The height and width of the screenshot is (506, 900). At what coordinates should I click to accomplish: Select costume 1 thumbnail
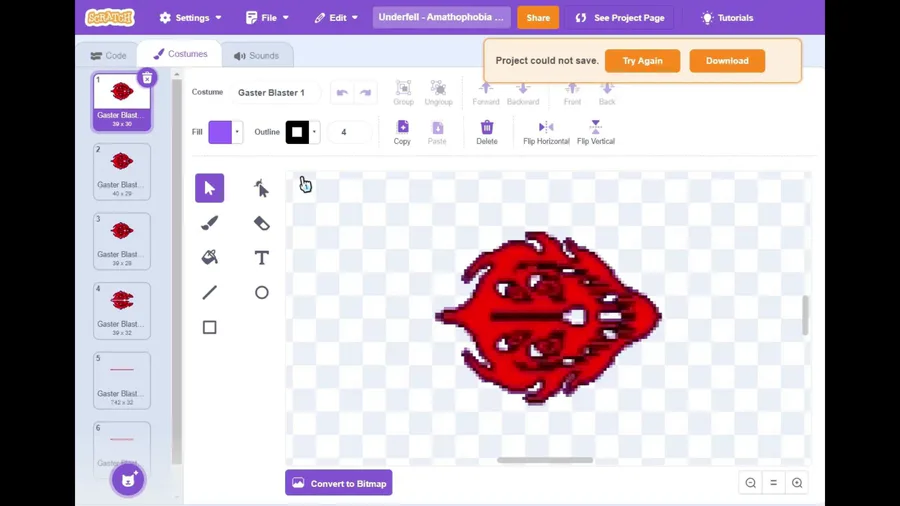tap(122, 103)
